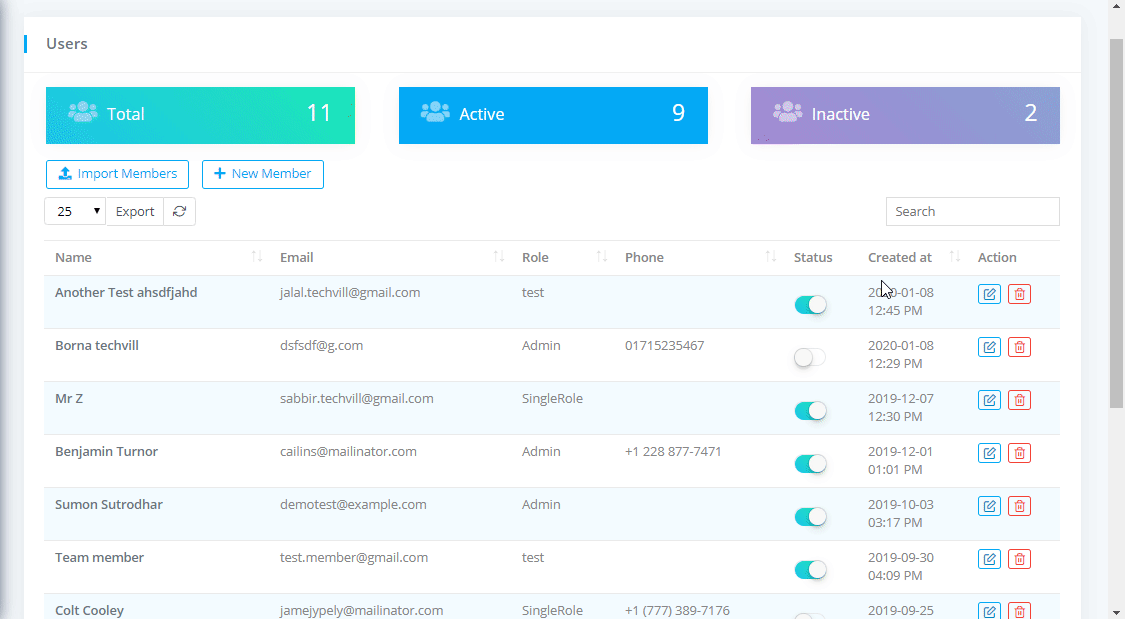Screen dimensions: 1125x619
Task: Click the vertical page scrollbar
Action: pos(1117,220)
